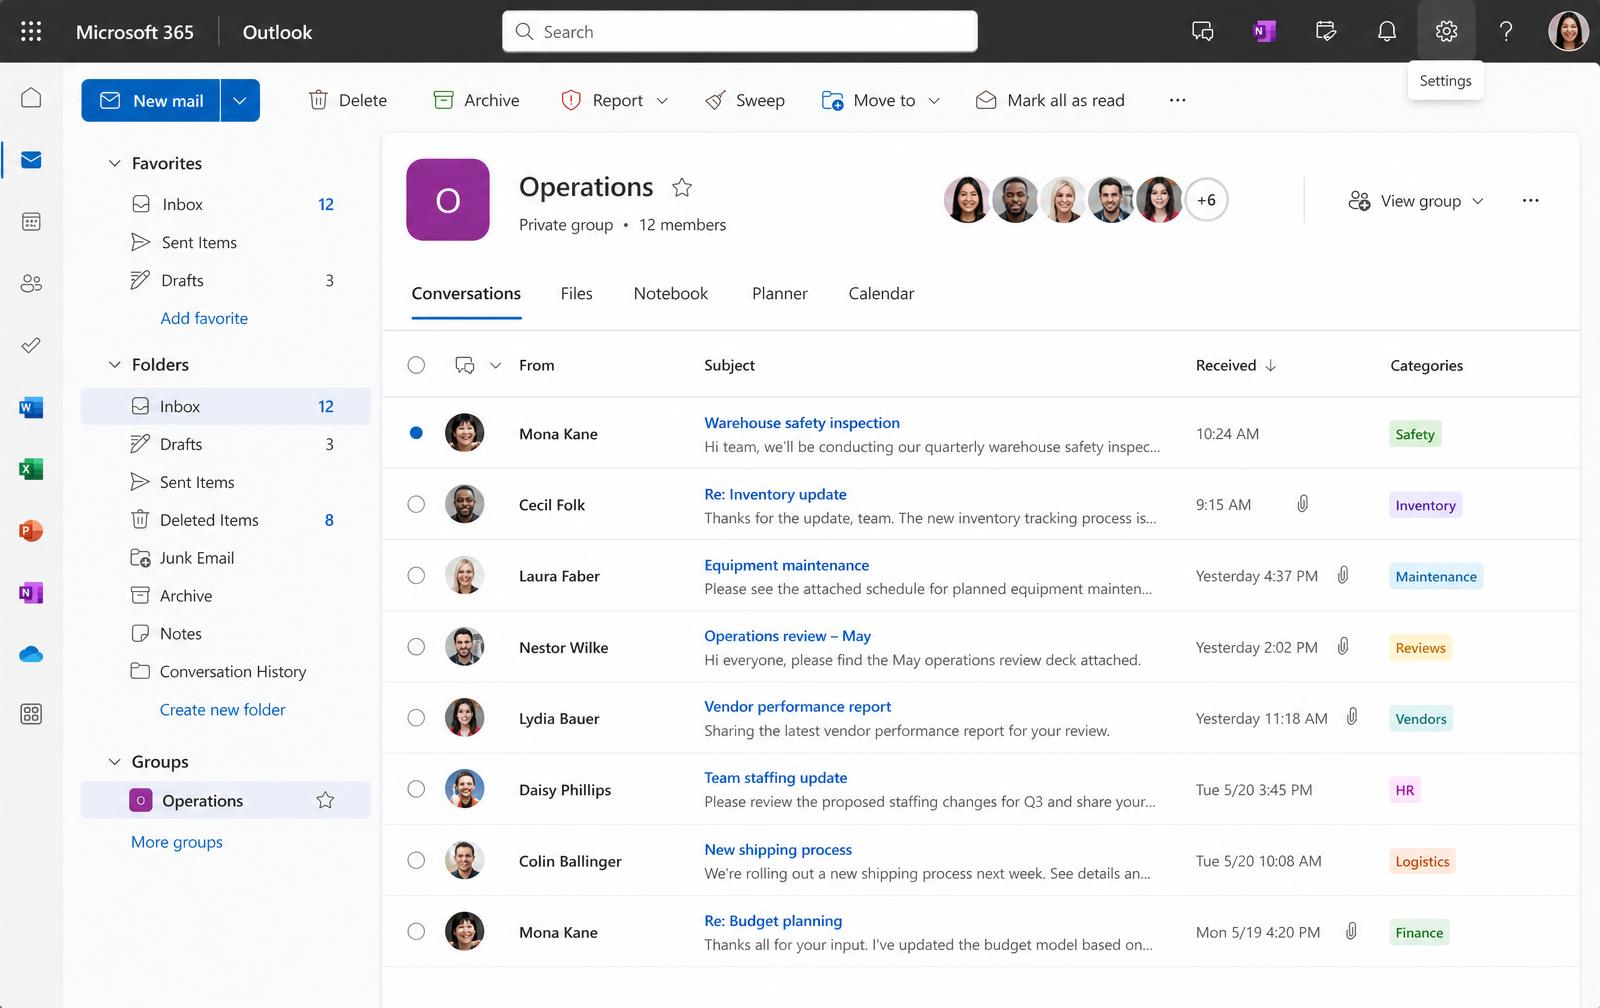Select the Warehouse safety inspection message circle
Viewport: 1600px width, 1008px height.
point(416,433)
